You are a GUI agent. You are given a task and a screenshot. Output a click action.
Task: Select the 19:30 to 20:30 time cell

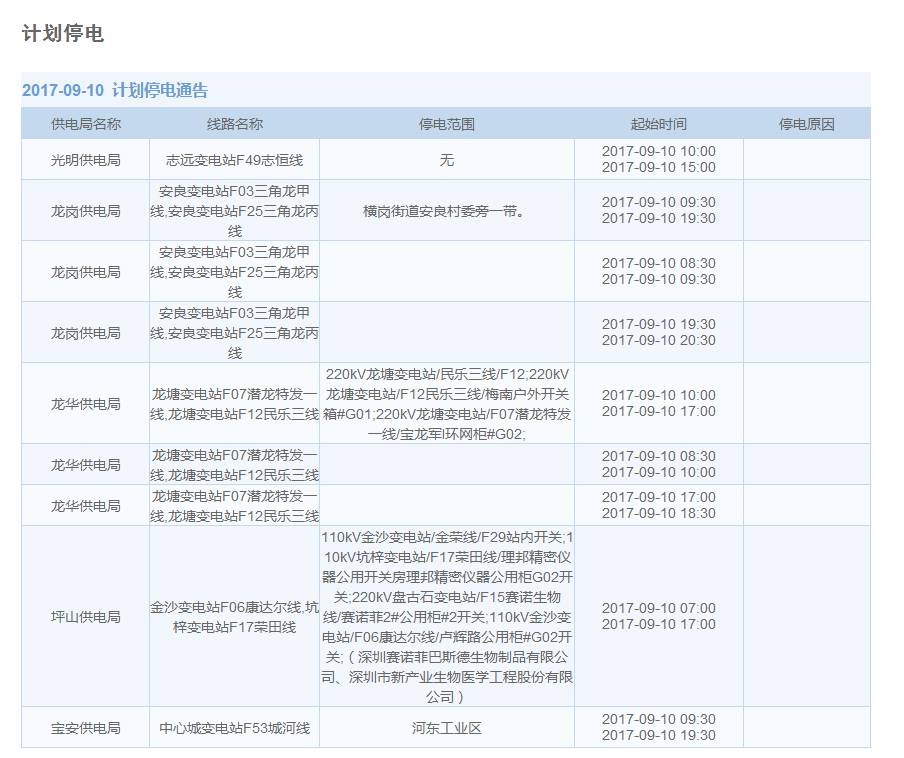pyautogui.click(x=658, y=332)
